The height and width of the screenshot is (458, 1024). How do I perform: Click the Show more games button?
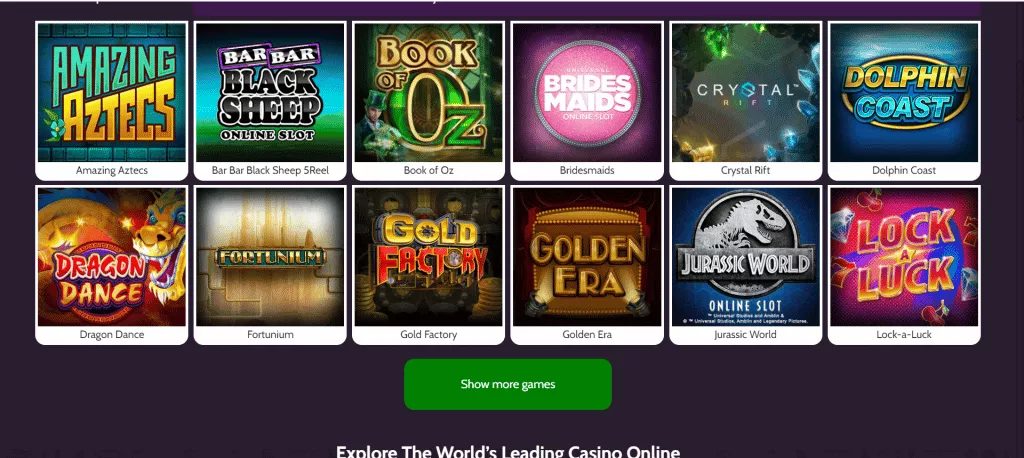[507, 384]
